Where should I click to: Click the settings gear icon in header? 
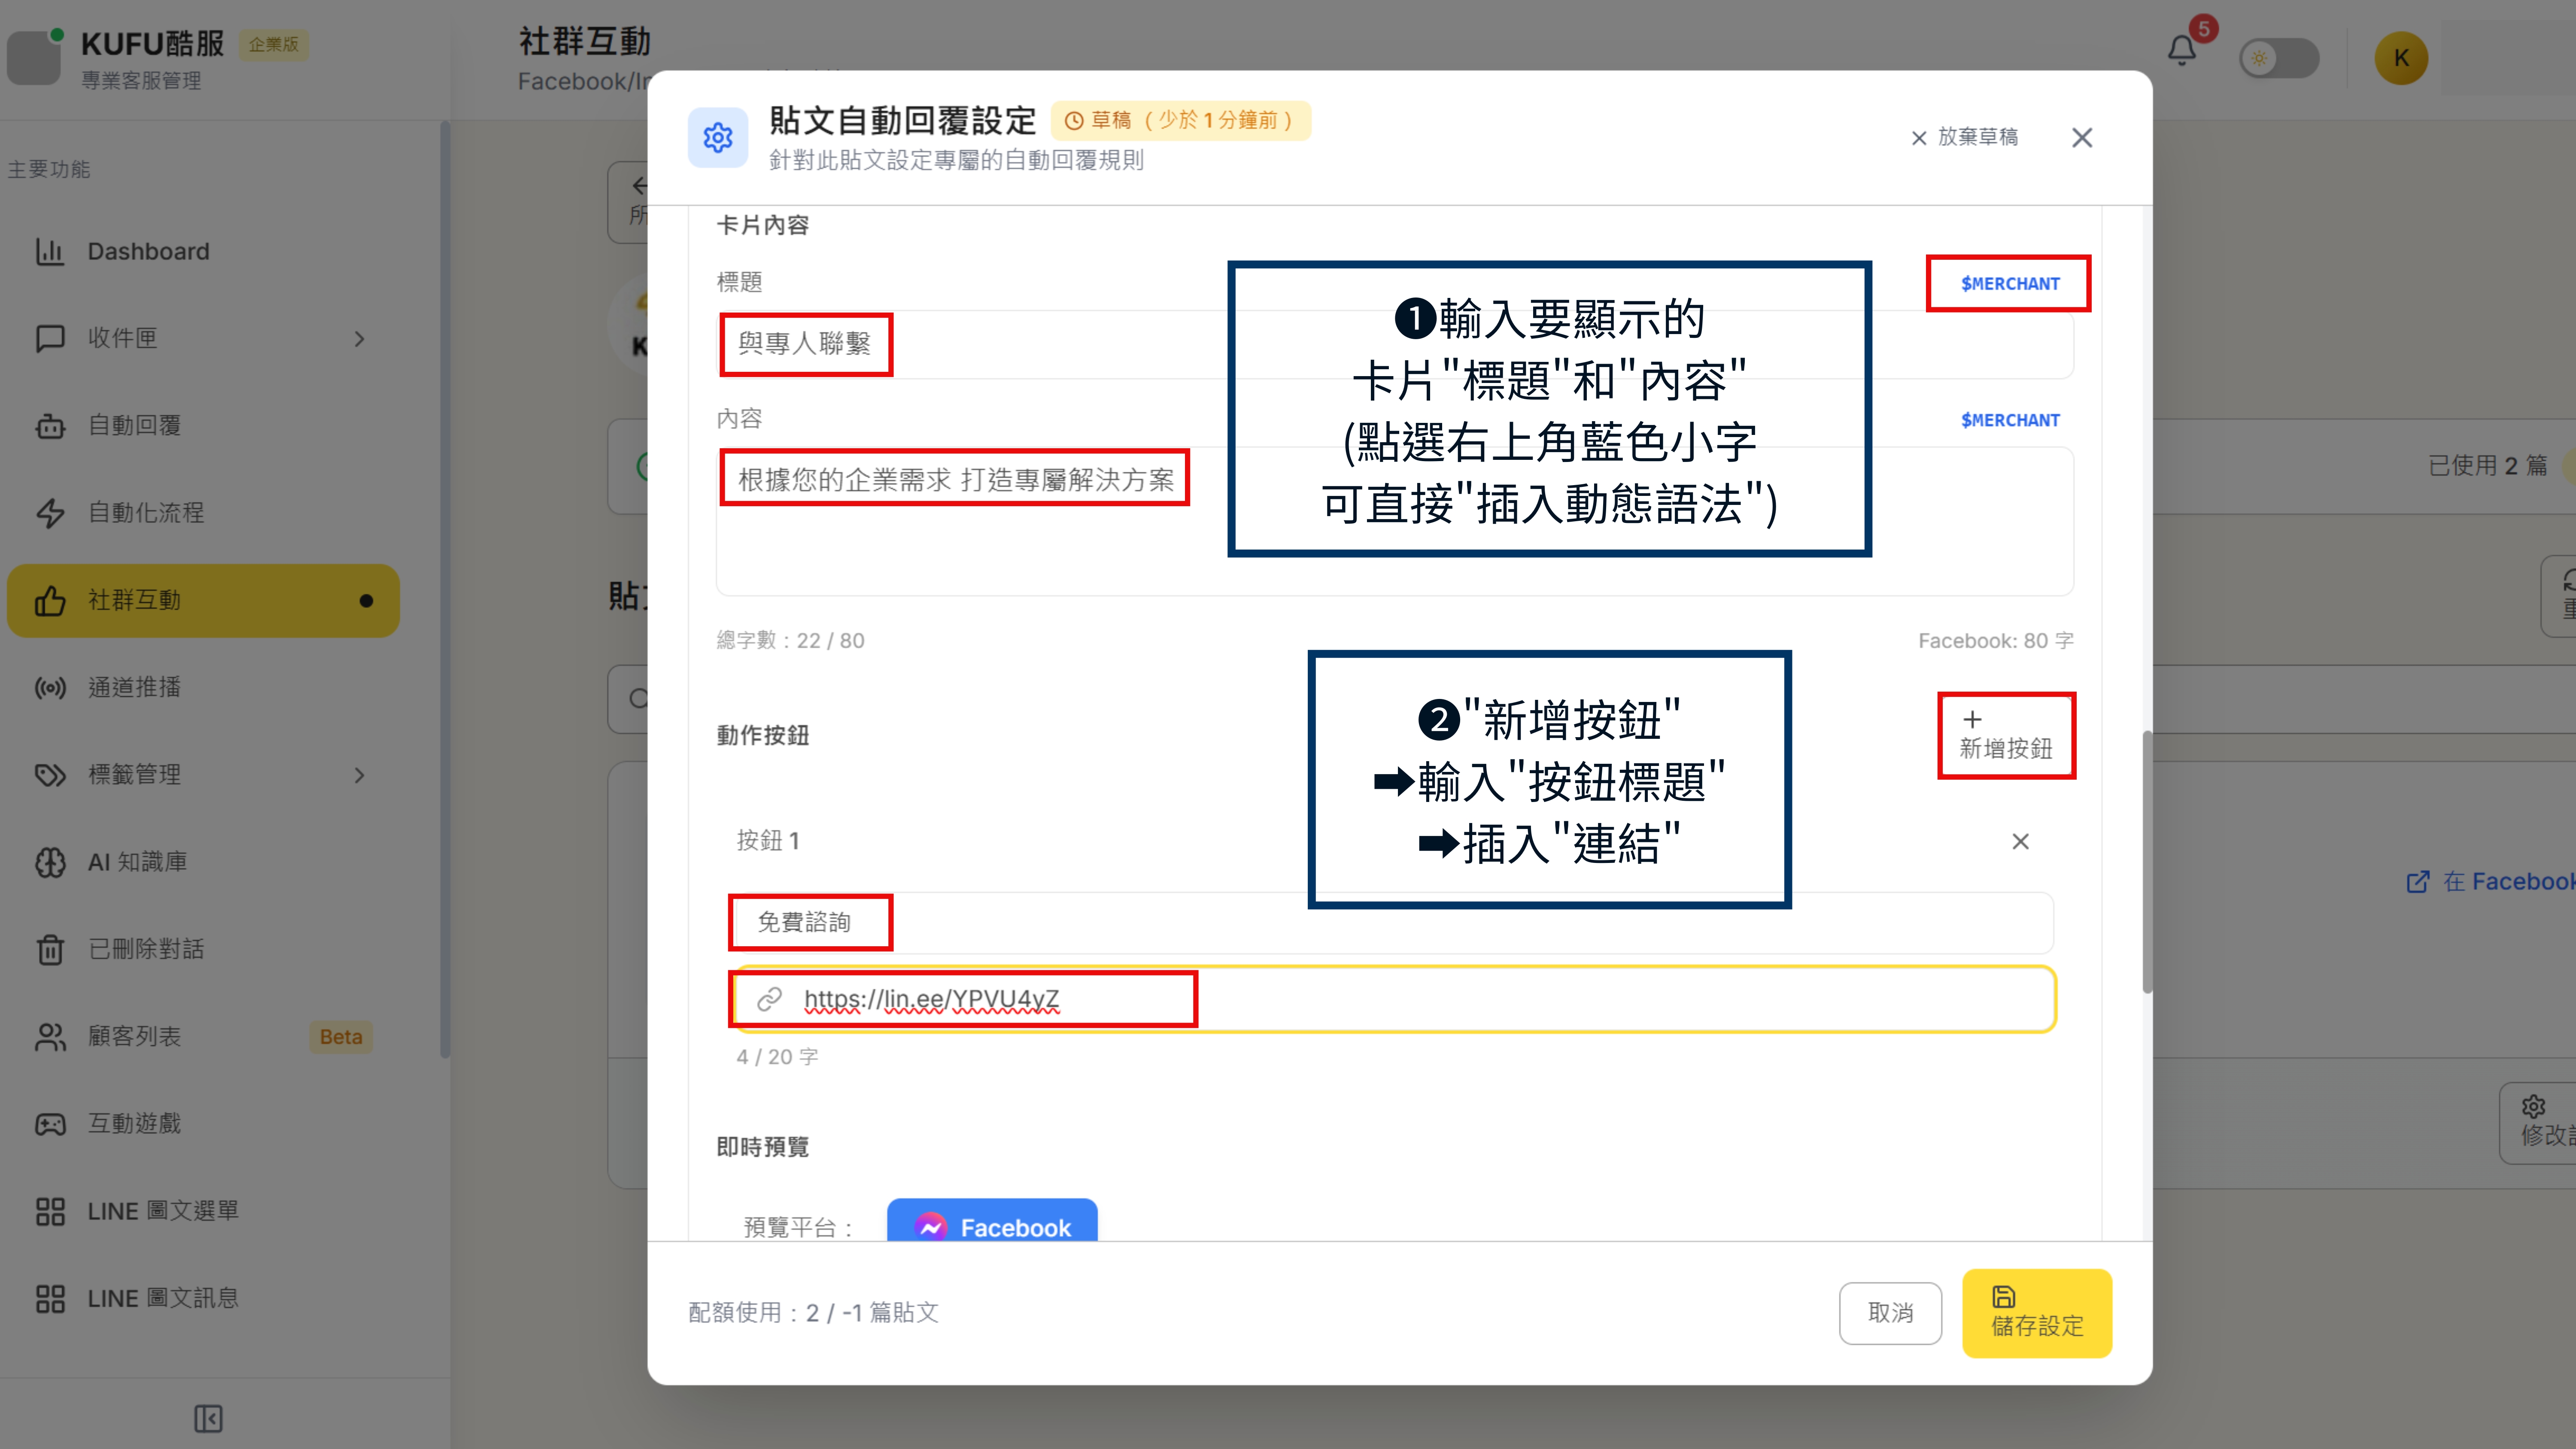[717, 137]
